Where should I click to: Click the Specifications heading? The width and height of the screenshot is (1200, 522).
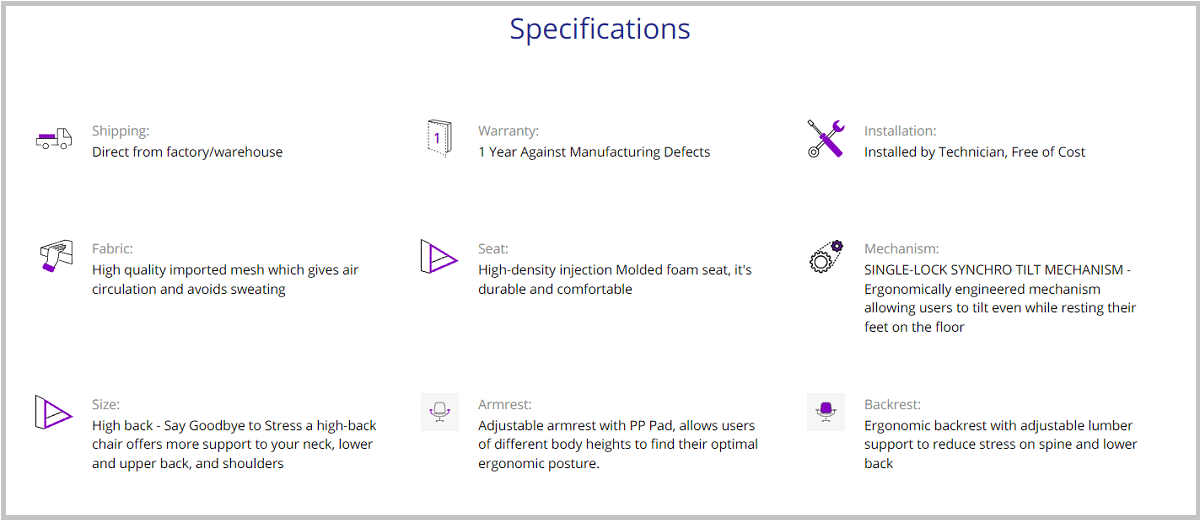coord(600,28)
